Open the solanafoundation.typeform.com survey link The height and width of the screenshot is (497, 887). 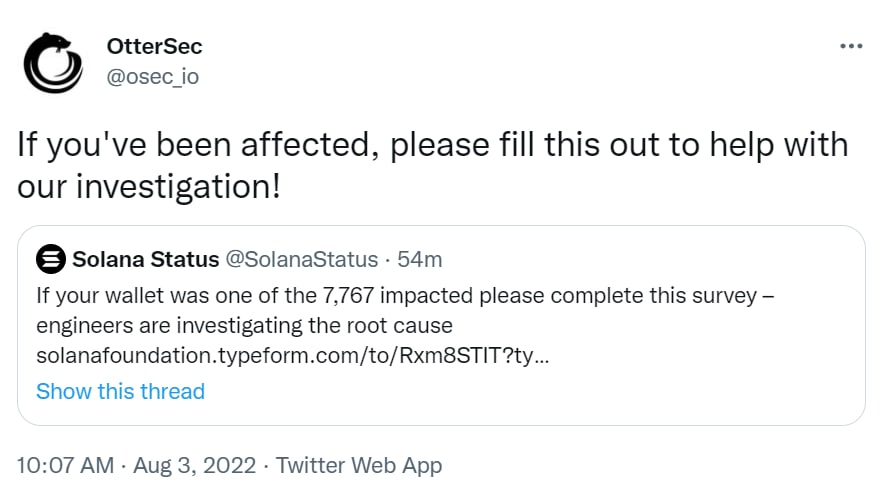click(291, 355)
